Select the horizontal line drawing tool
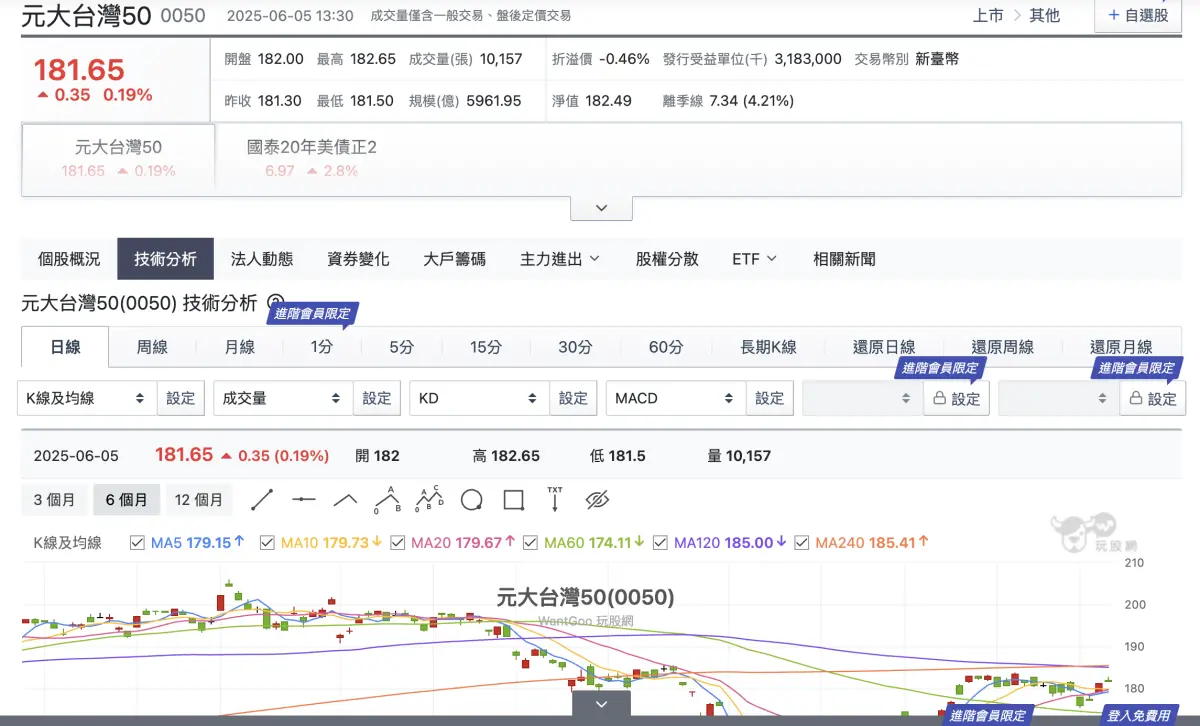The height and width of the screenshot is (726, 1200). [304, 499]
